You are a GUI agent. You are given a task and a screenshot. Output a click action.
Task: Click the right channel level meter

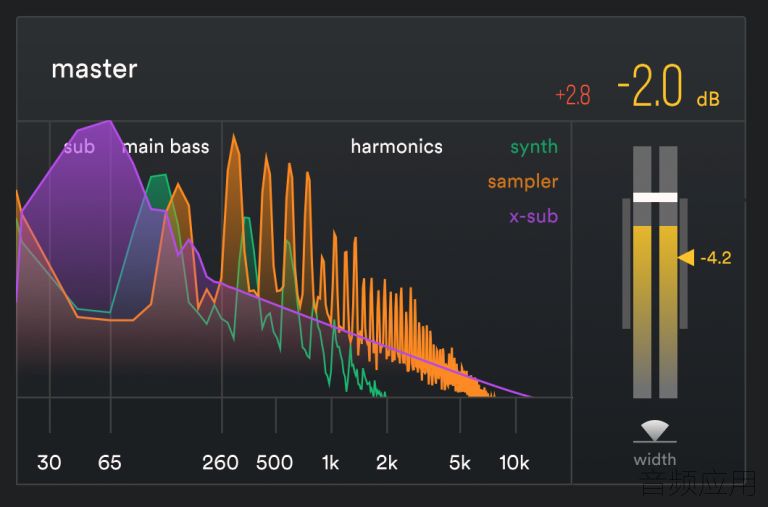[668, 272]
